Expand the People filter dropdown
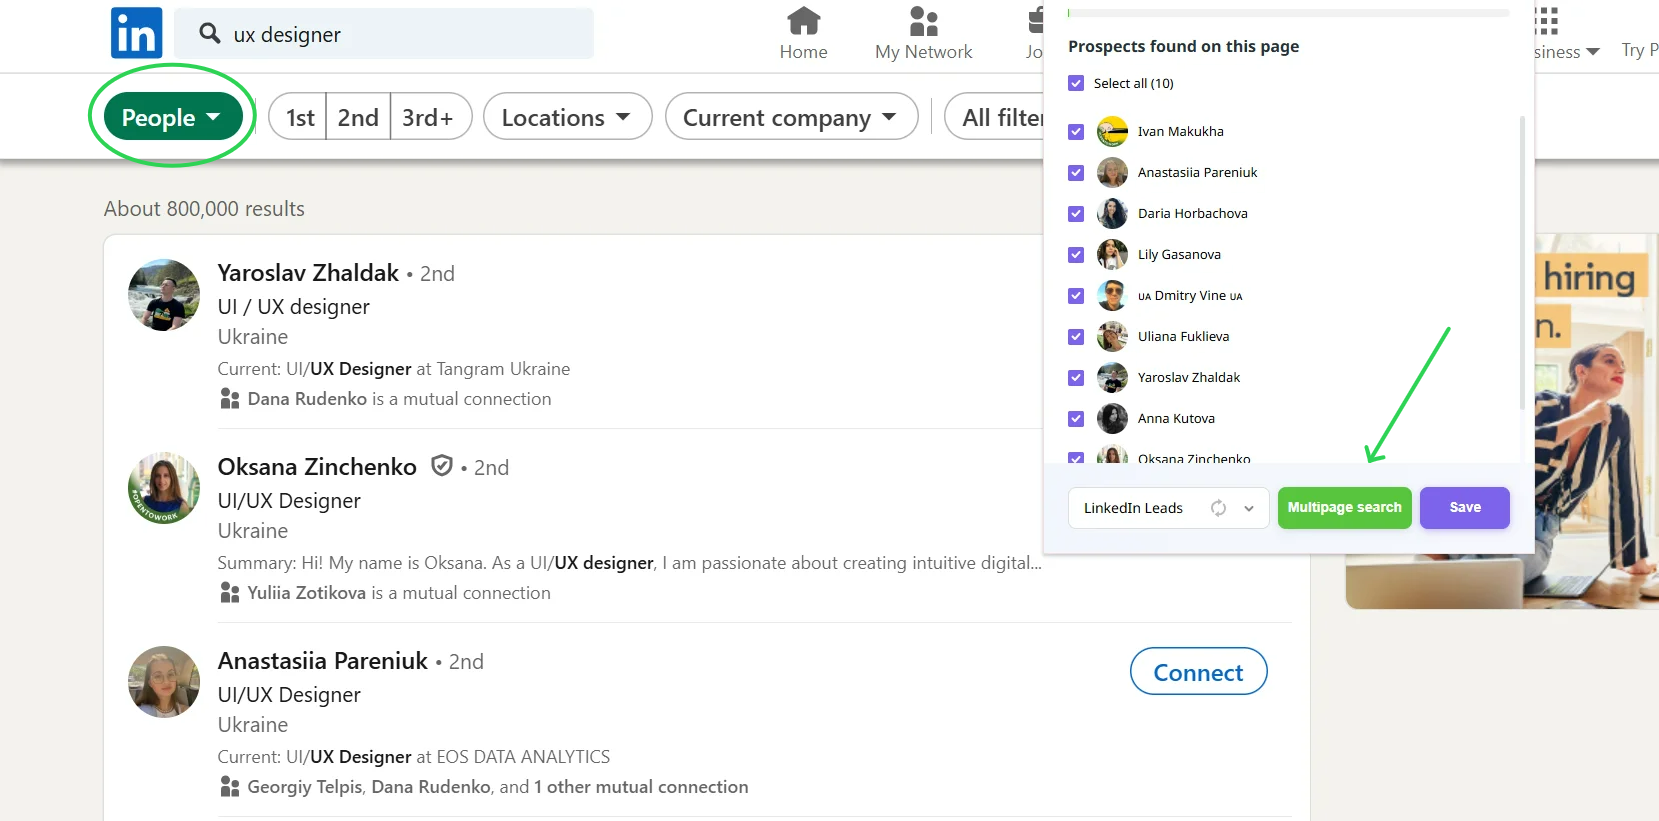The image size is (1659, 821). (172, 117)
